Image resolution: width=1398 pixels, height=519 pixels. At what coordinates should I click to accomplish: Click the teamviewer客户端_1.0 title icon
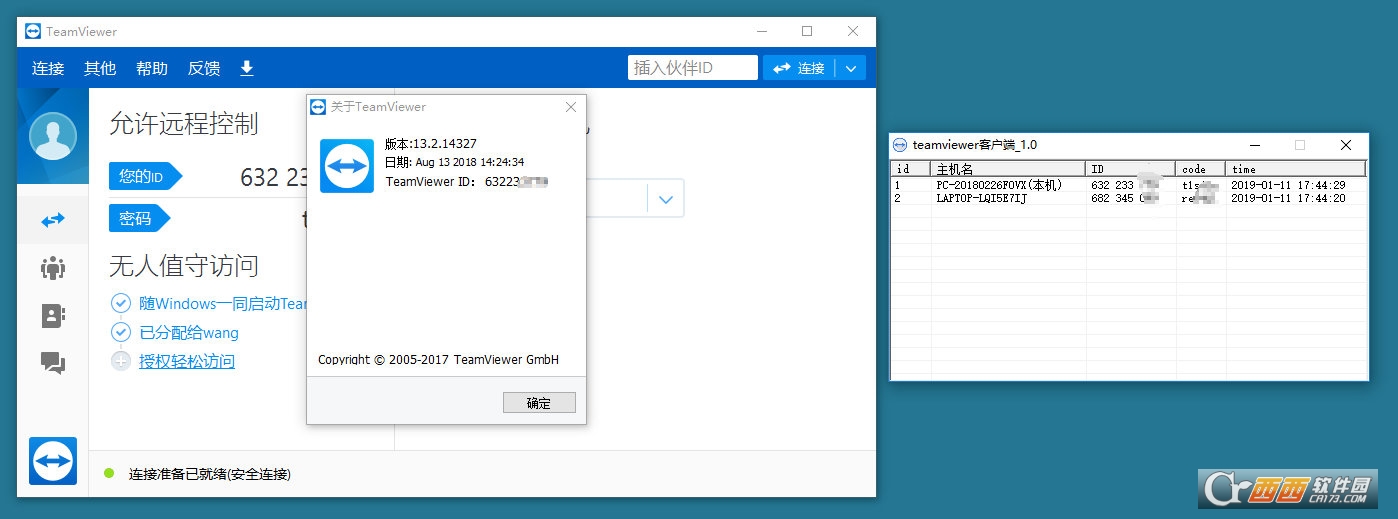point(900,145)
